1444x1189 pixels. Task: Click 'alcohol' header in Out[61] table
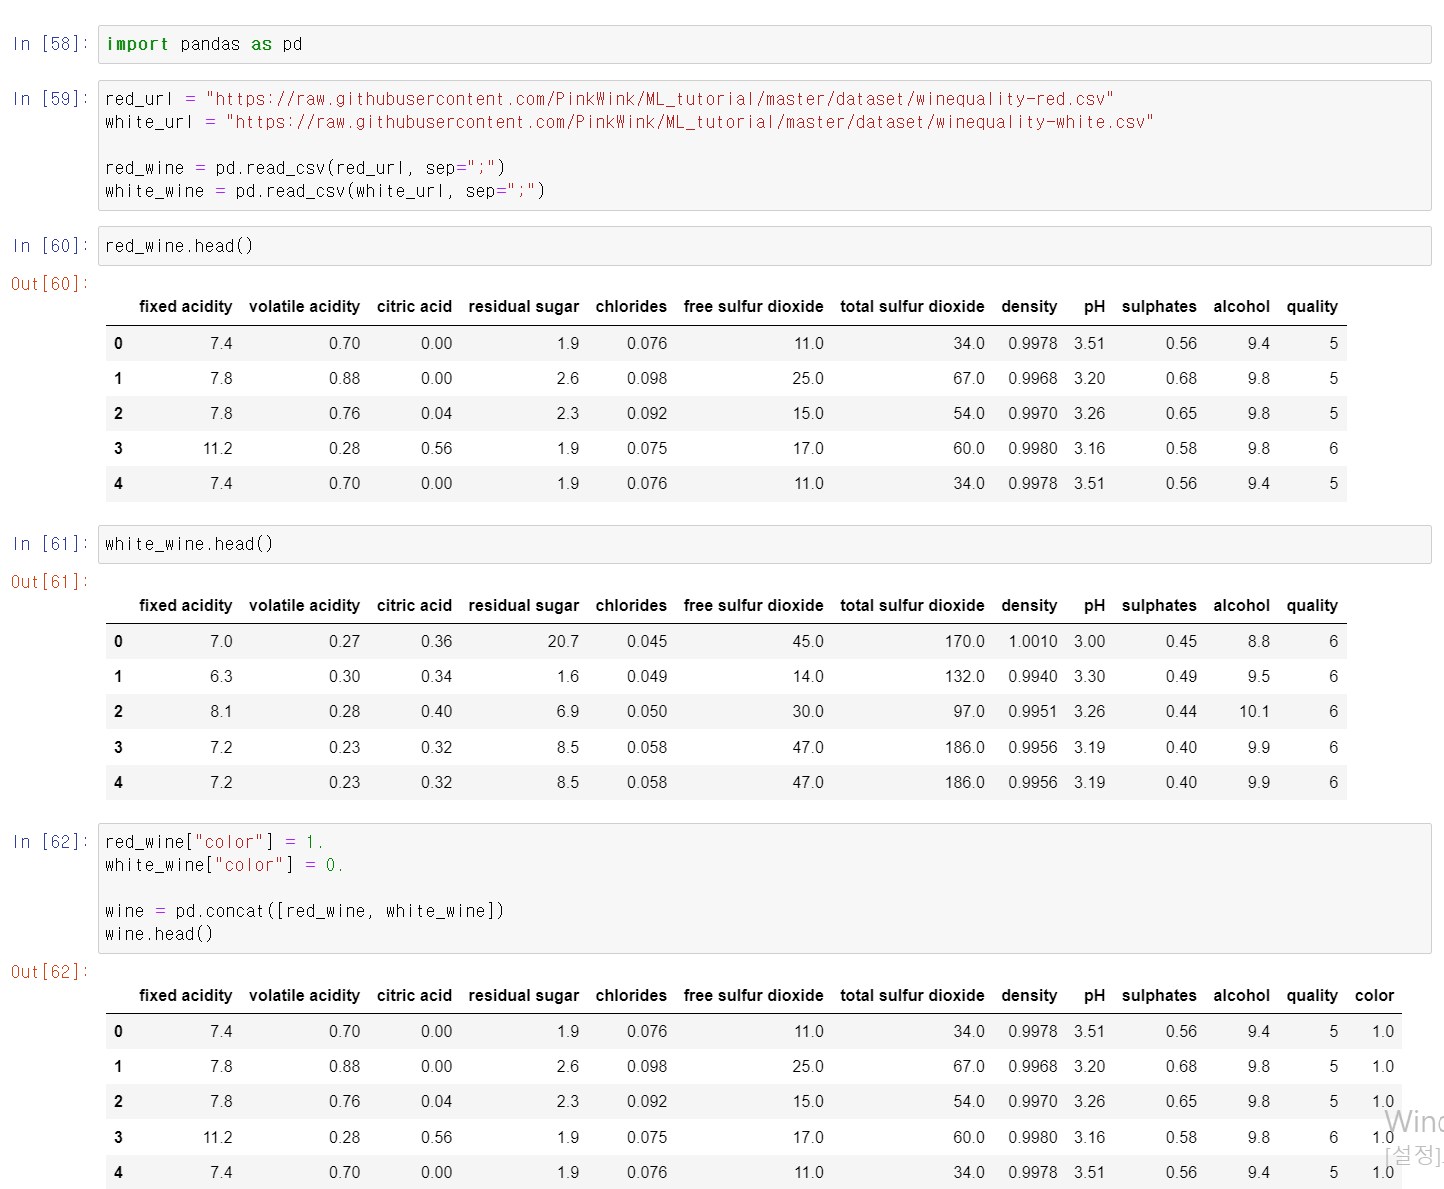[x=1241, y=606]
